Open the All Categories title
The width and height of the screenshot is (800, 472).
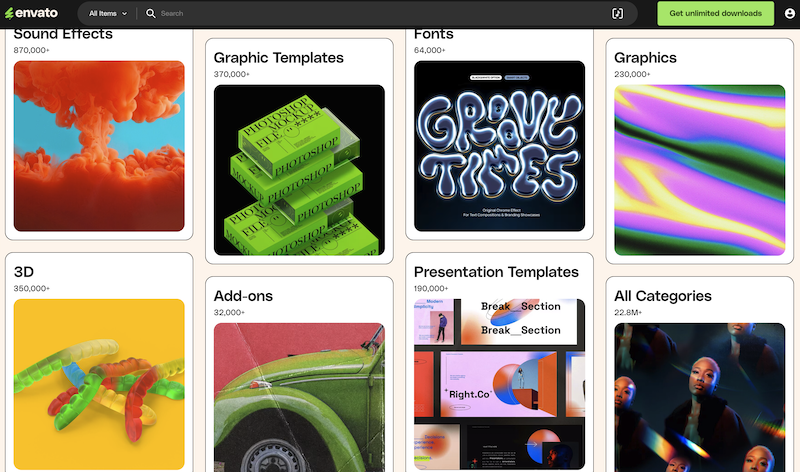[x=662, y=296]
